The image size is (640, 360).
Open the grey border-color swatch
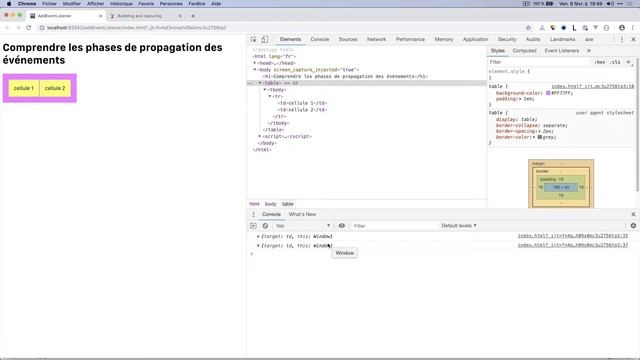[x=540, y=137]
